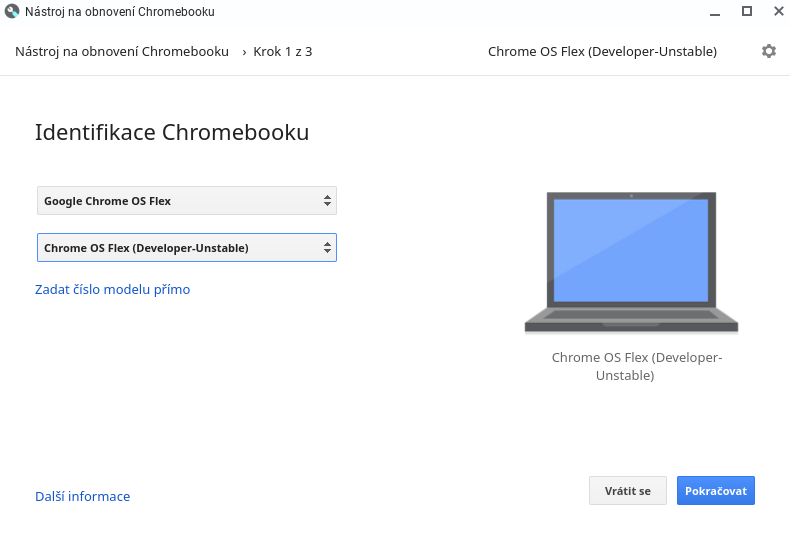Open the Další informace link
790x538 pixels.
click(x=83, y=496)
